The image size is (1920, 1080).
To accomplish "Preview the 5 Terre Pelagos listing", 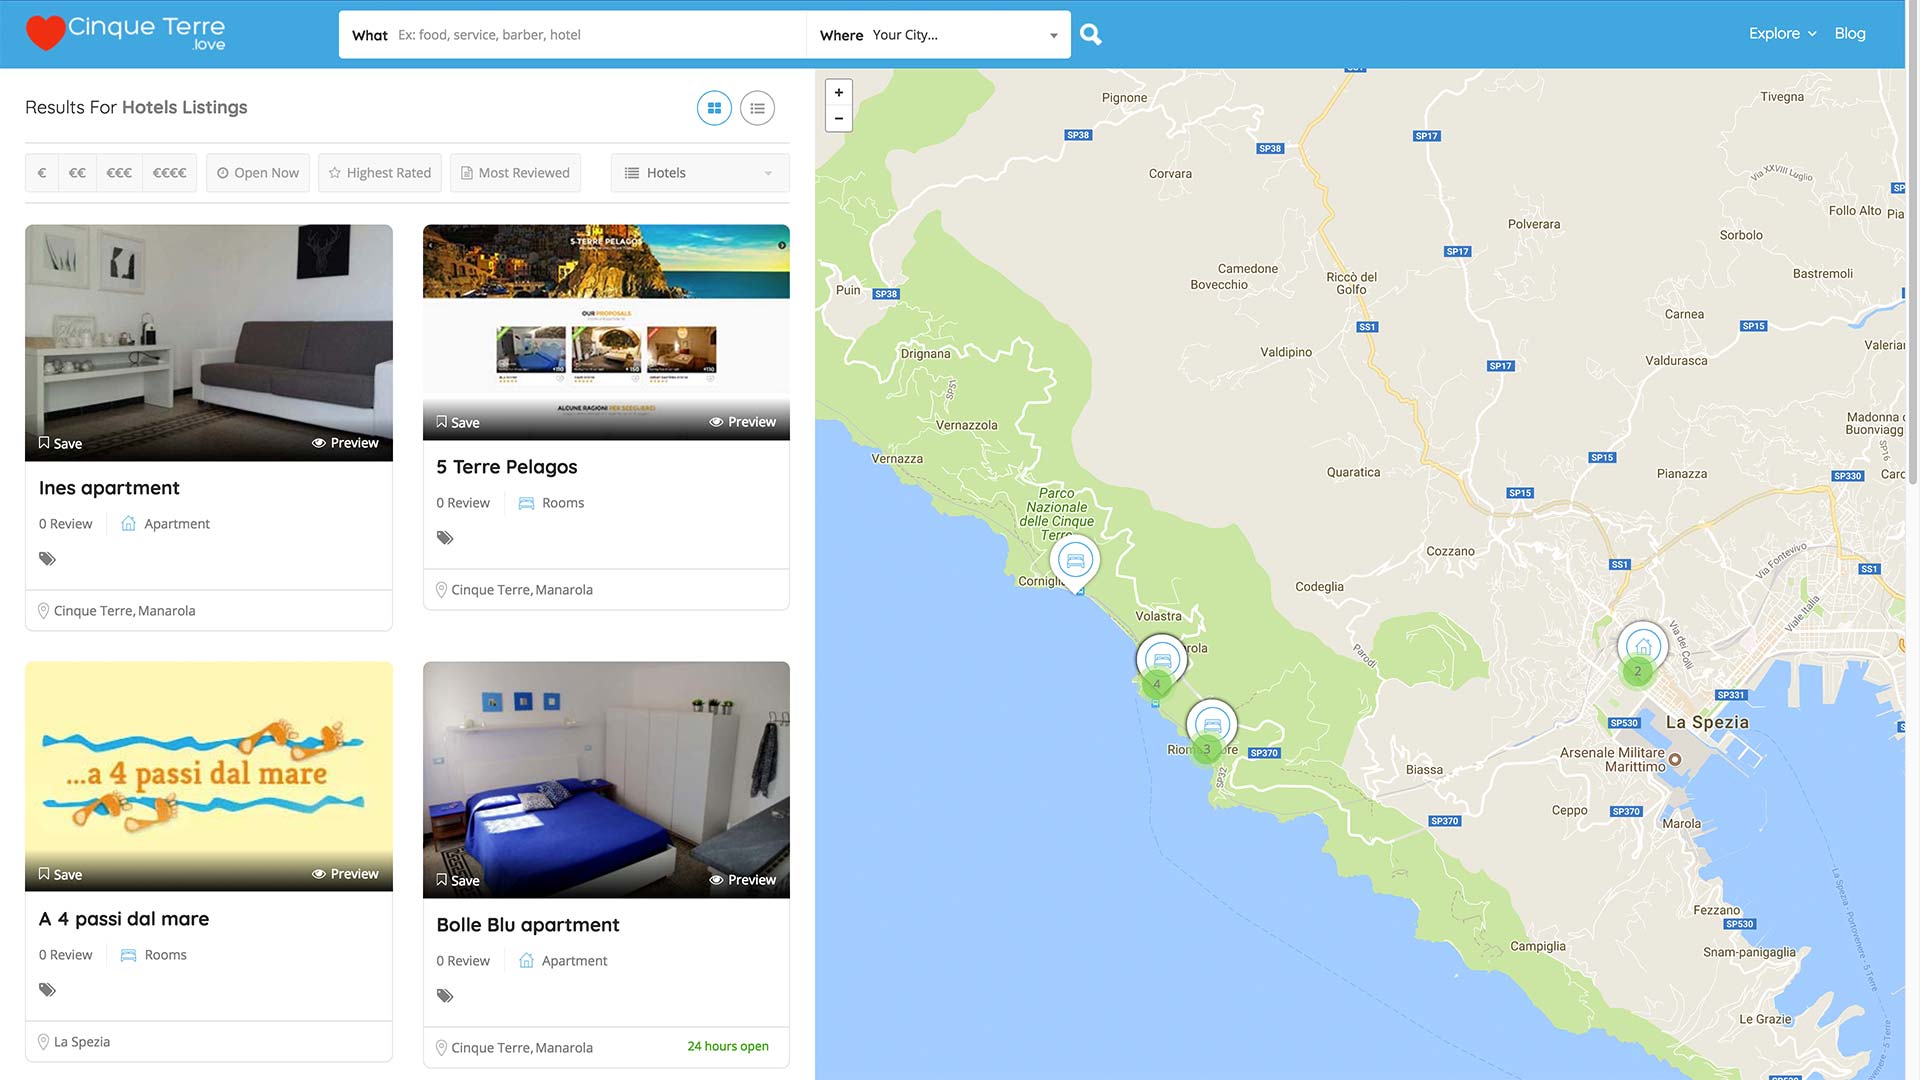I will point(742,422).
